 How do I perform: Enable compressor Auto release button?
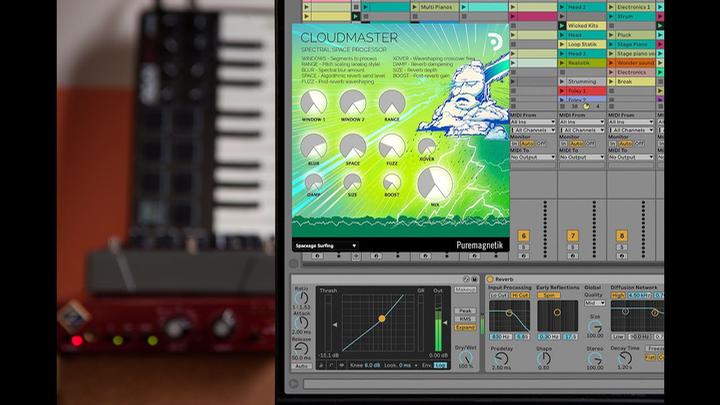coord(301,366)
